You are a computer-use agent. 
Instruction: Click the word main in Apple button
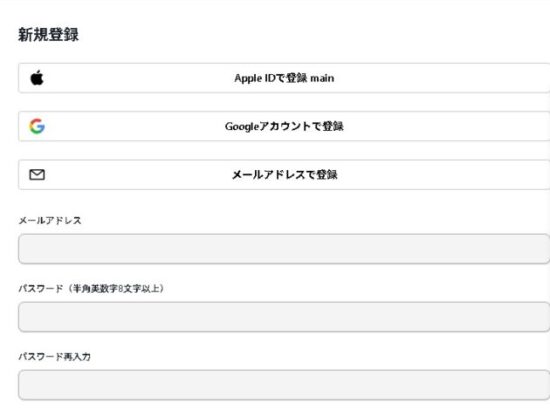coord(322,78)
